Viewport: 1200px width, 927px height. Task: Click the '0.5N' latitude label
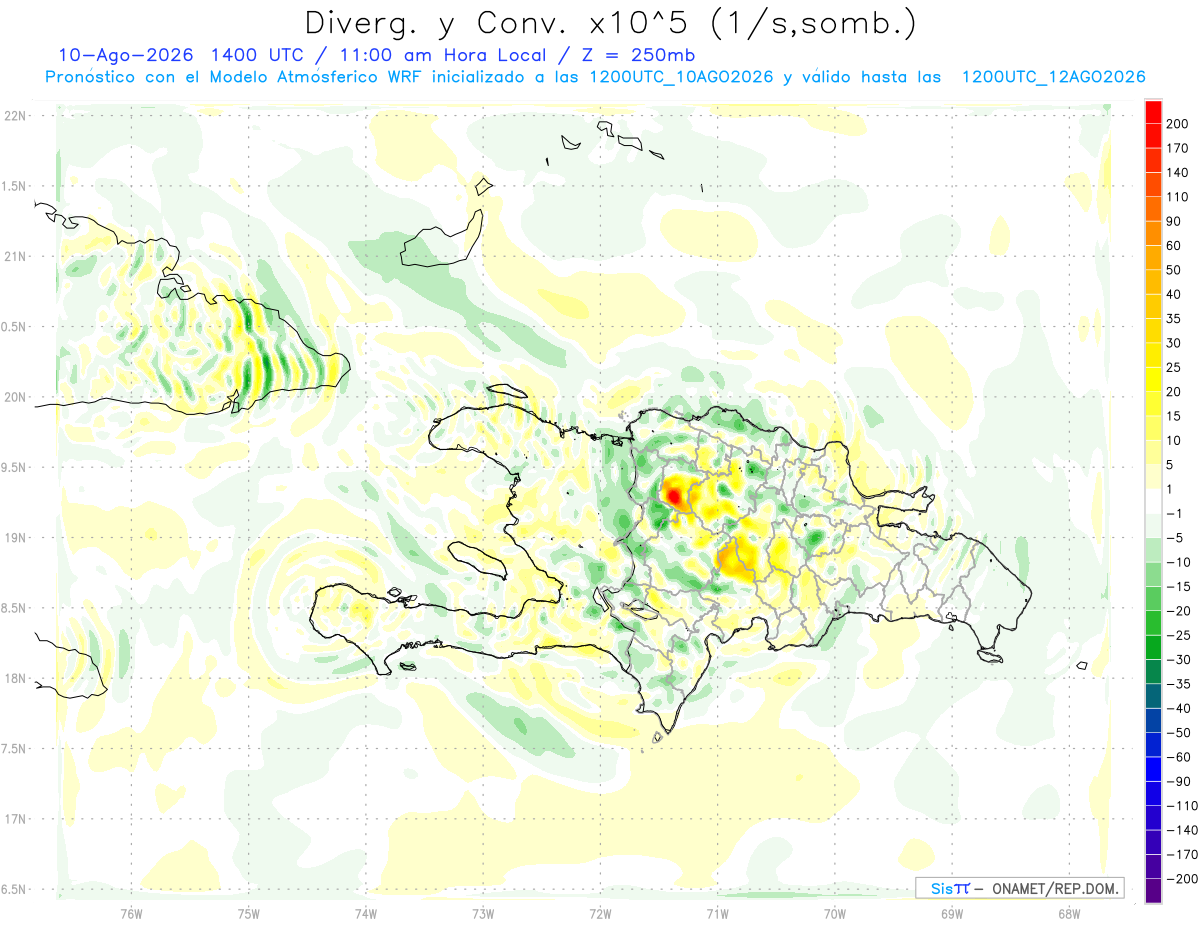pos(15,327)
